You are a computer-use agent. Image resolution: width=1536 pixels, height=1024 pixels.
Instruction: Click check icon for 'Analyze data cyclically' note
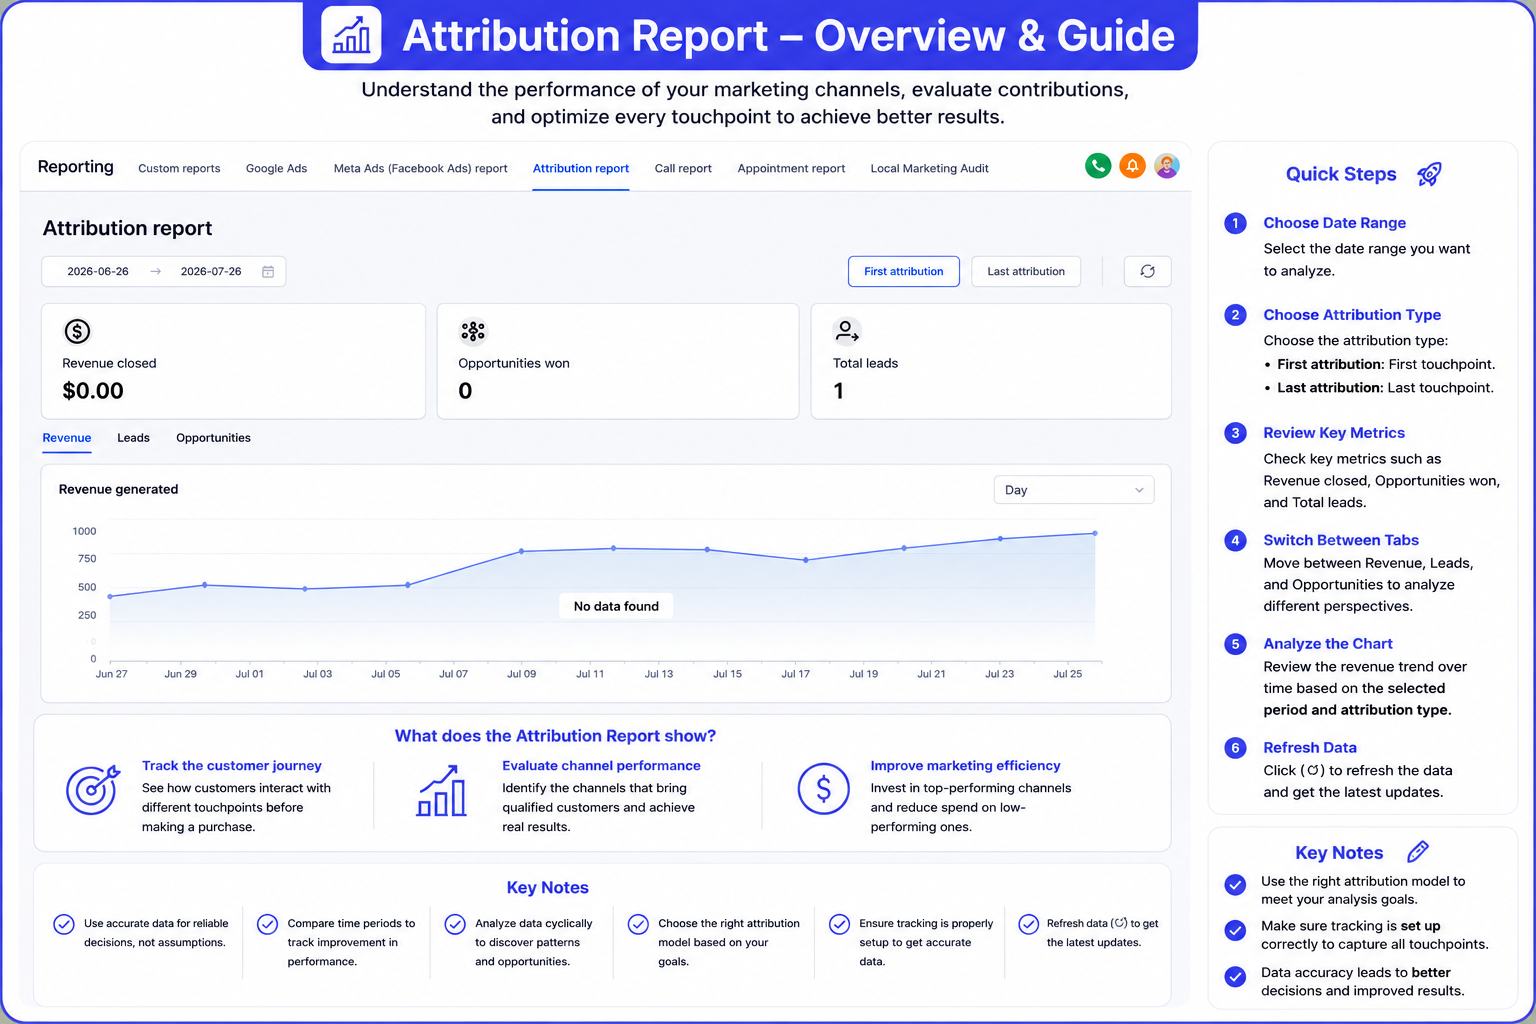click(455, 924)
